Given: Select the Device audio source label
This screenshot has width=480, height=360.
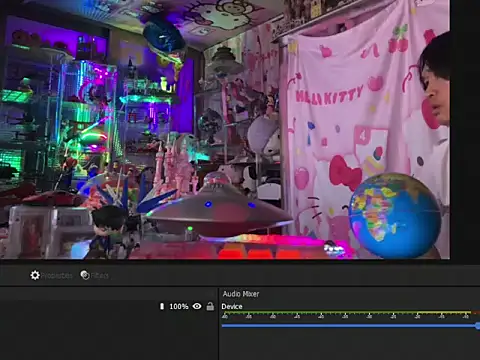Looking at the screenshot, I should coord(232,306).
